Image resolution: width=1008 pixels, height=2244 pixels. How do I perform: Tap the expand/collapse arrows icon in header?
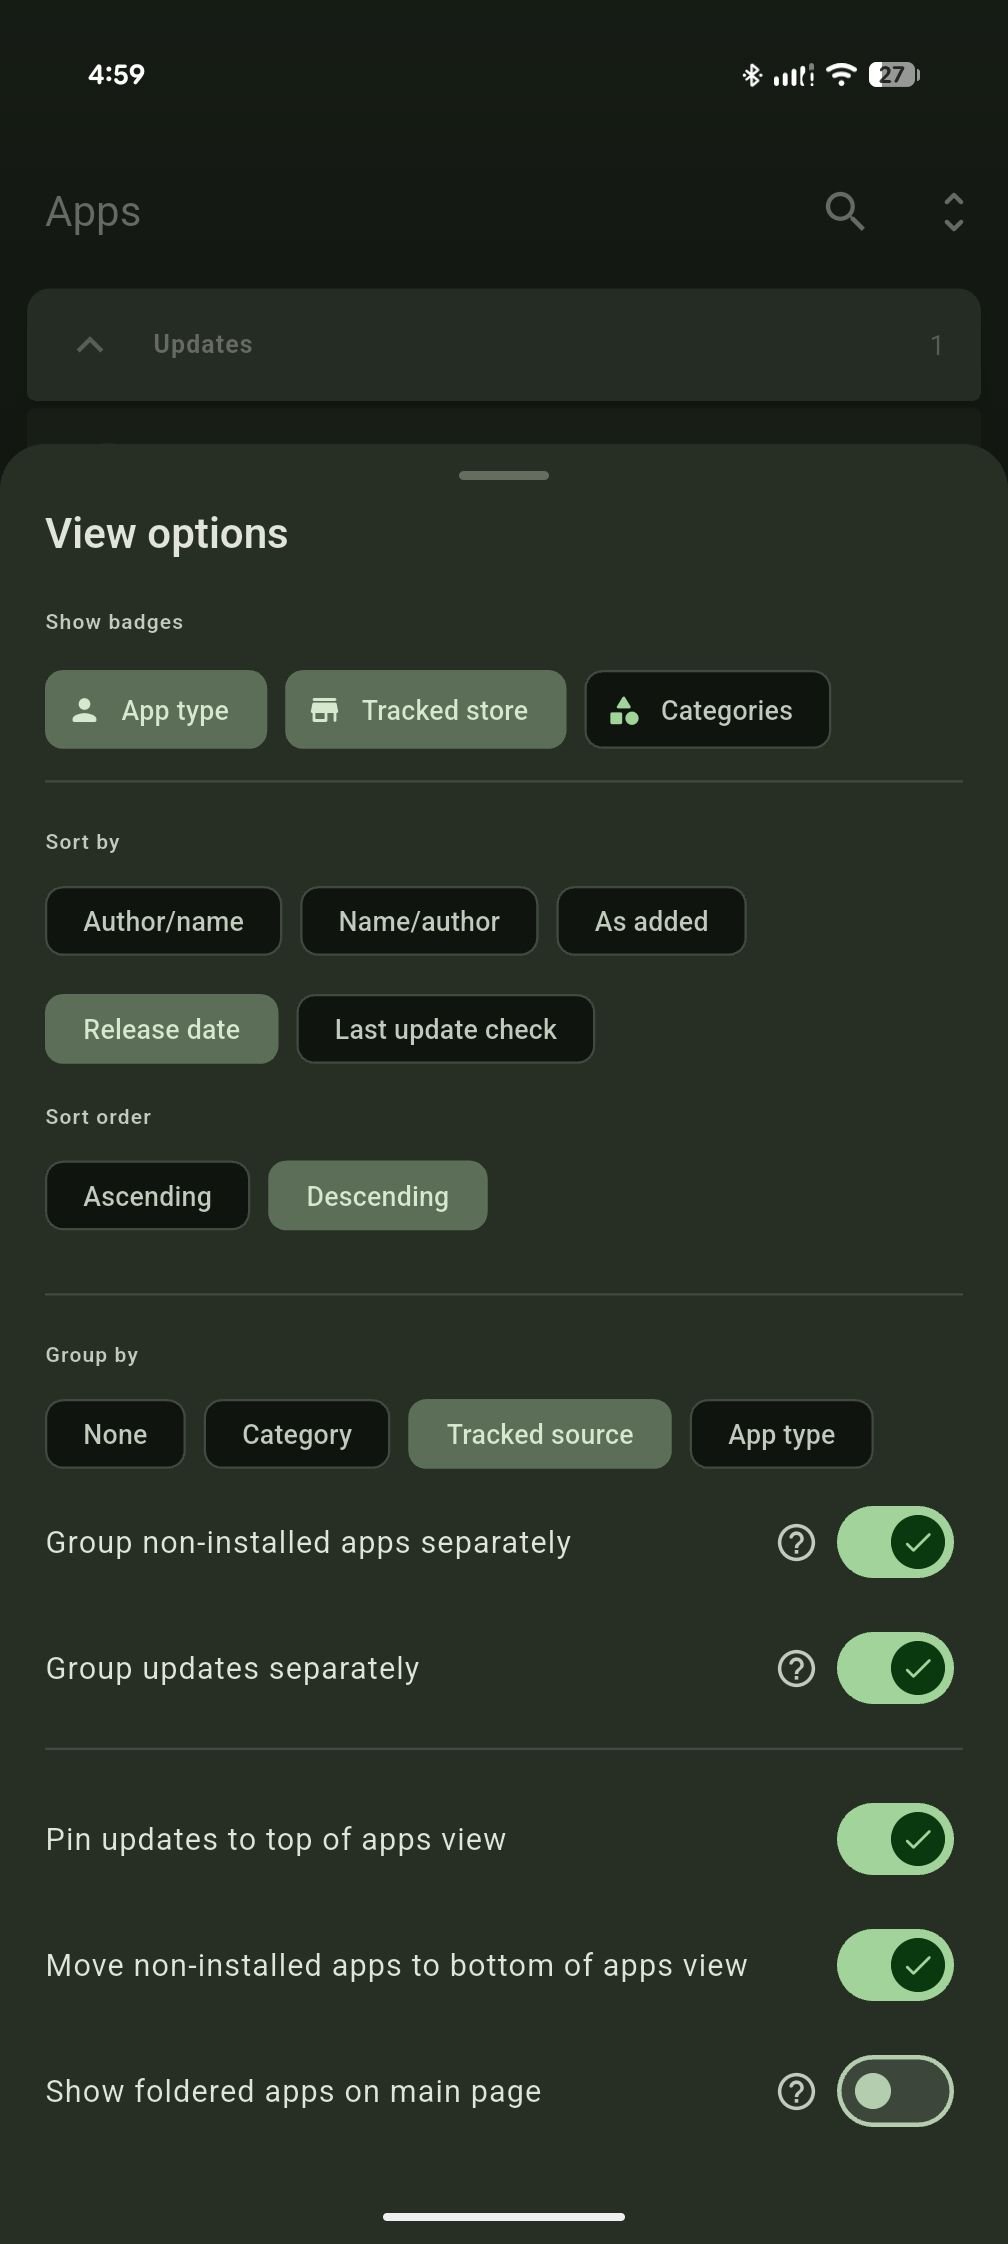tap(954, 212)
